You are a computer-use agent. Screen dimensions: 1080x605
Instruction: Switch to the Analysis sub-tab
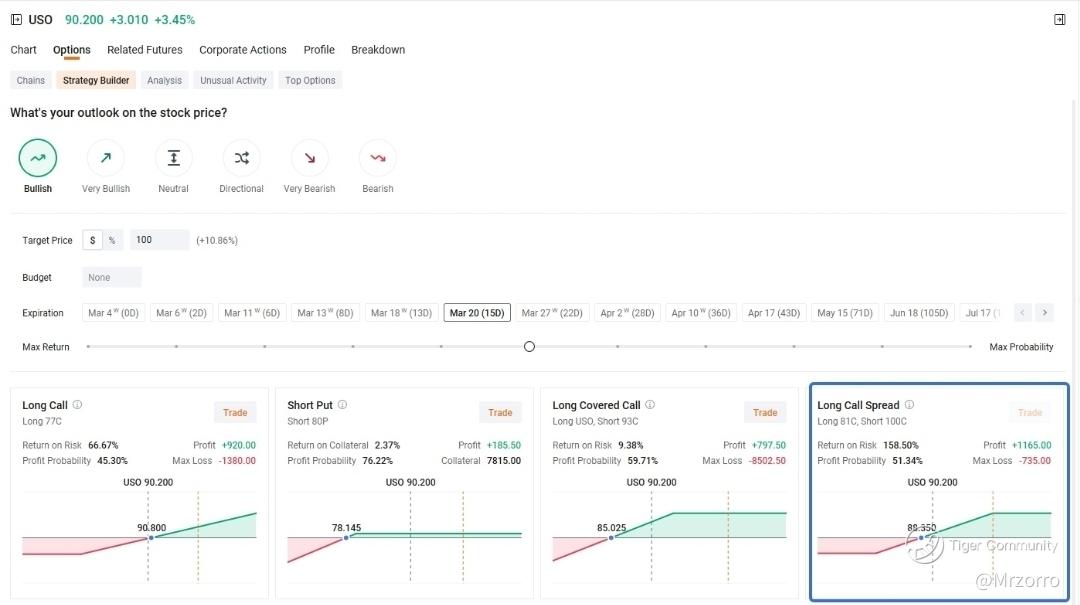point(165,80)
